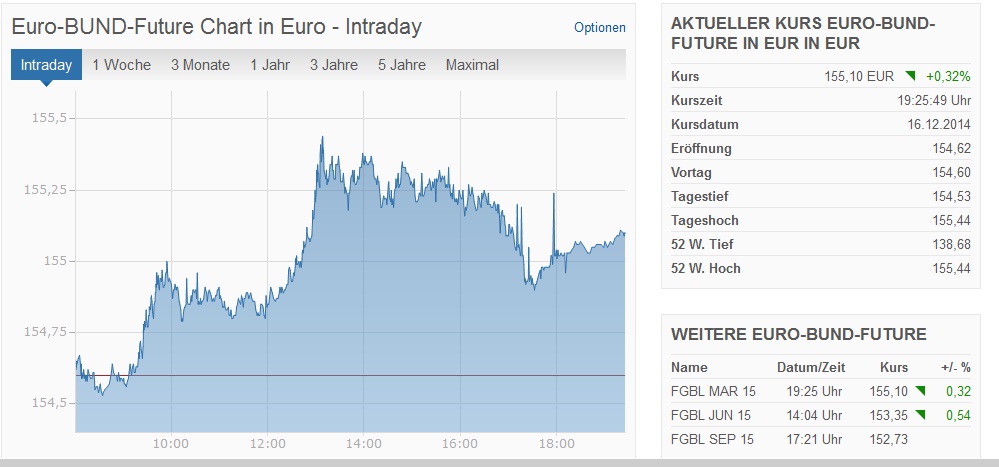Screen dimensions: 999x467
Task: Click the 18:00 label on time axis
Action: point(555,443)
